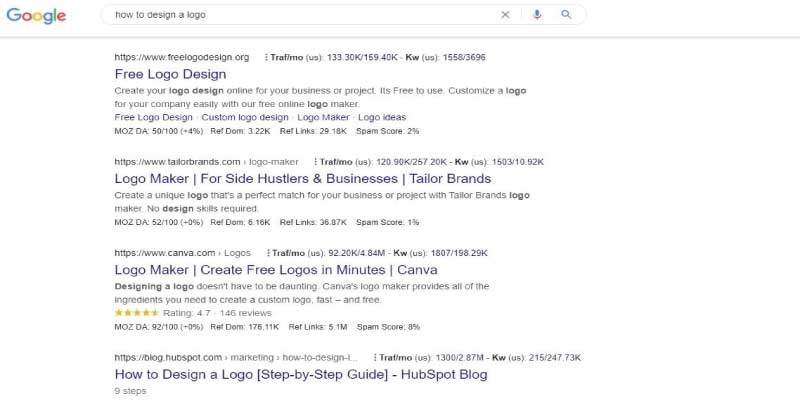Image resolution: width=800 pixels, height=400 pixels.
Task: Open options dots beside canva.com URL
Action: point(268,253)
